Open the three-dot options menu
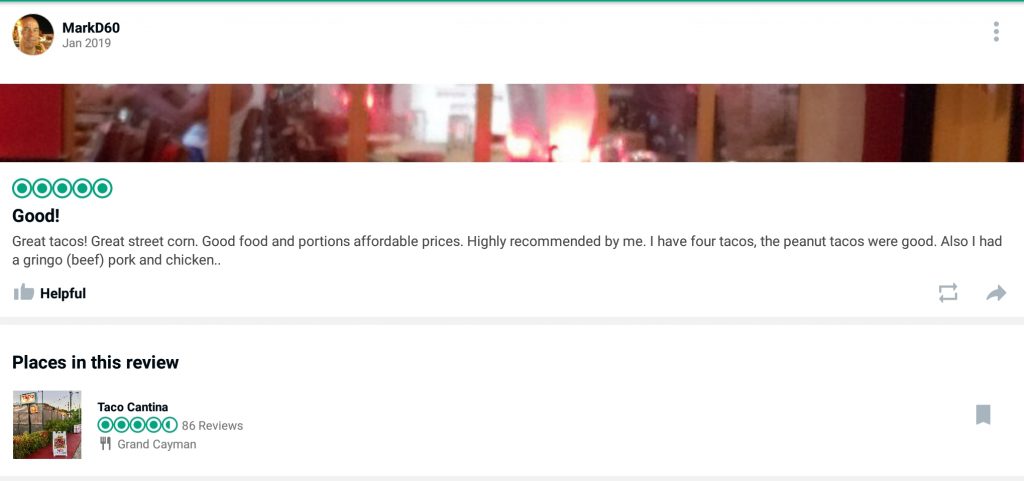Viewport: 1024px width, 481px height. pyautogui.click(x=995, y=31)
